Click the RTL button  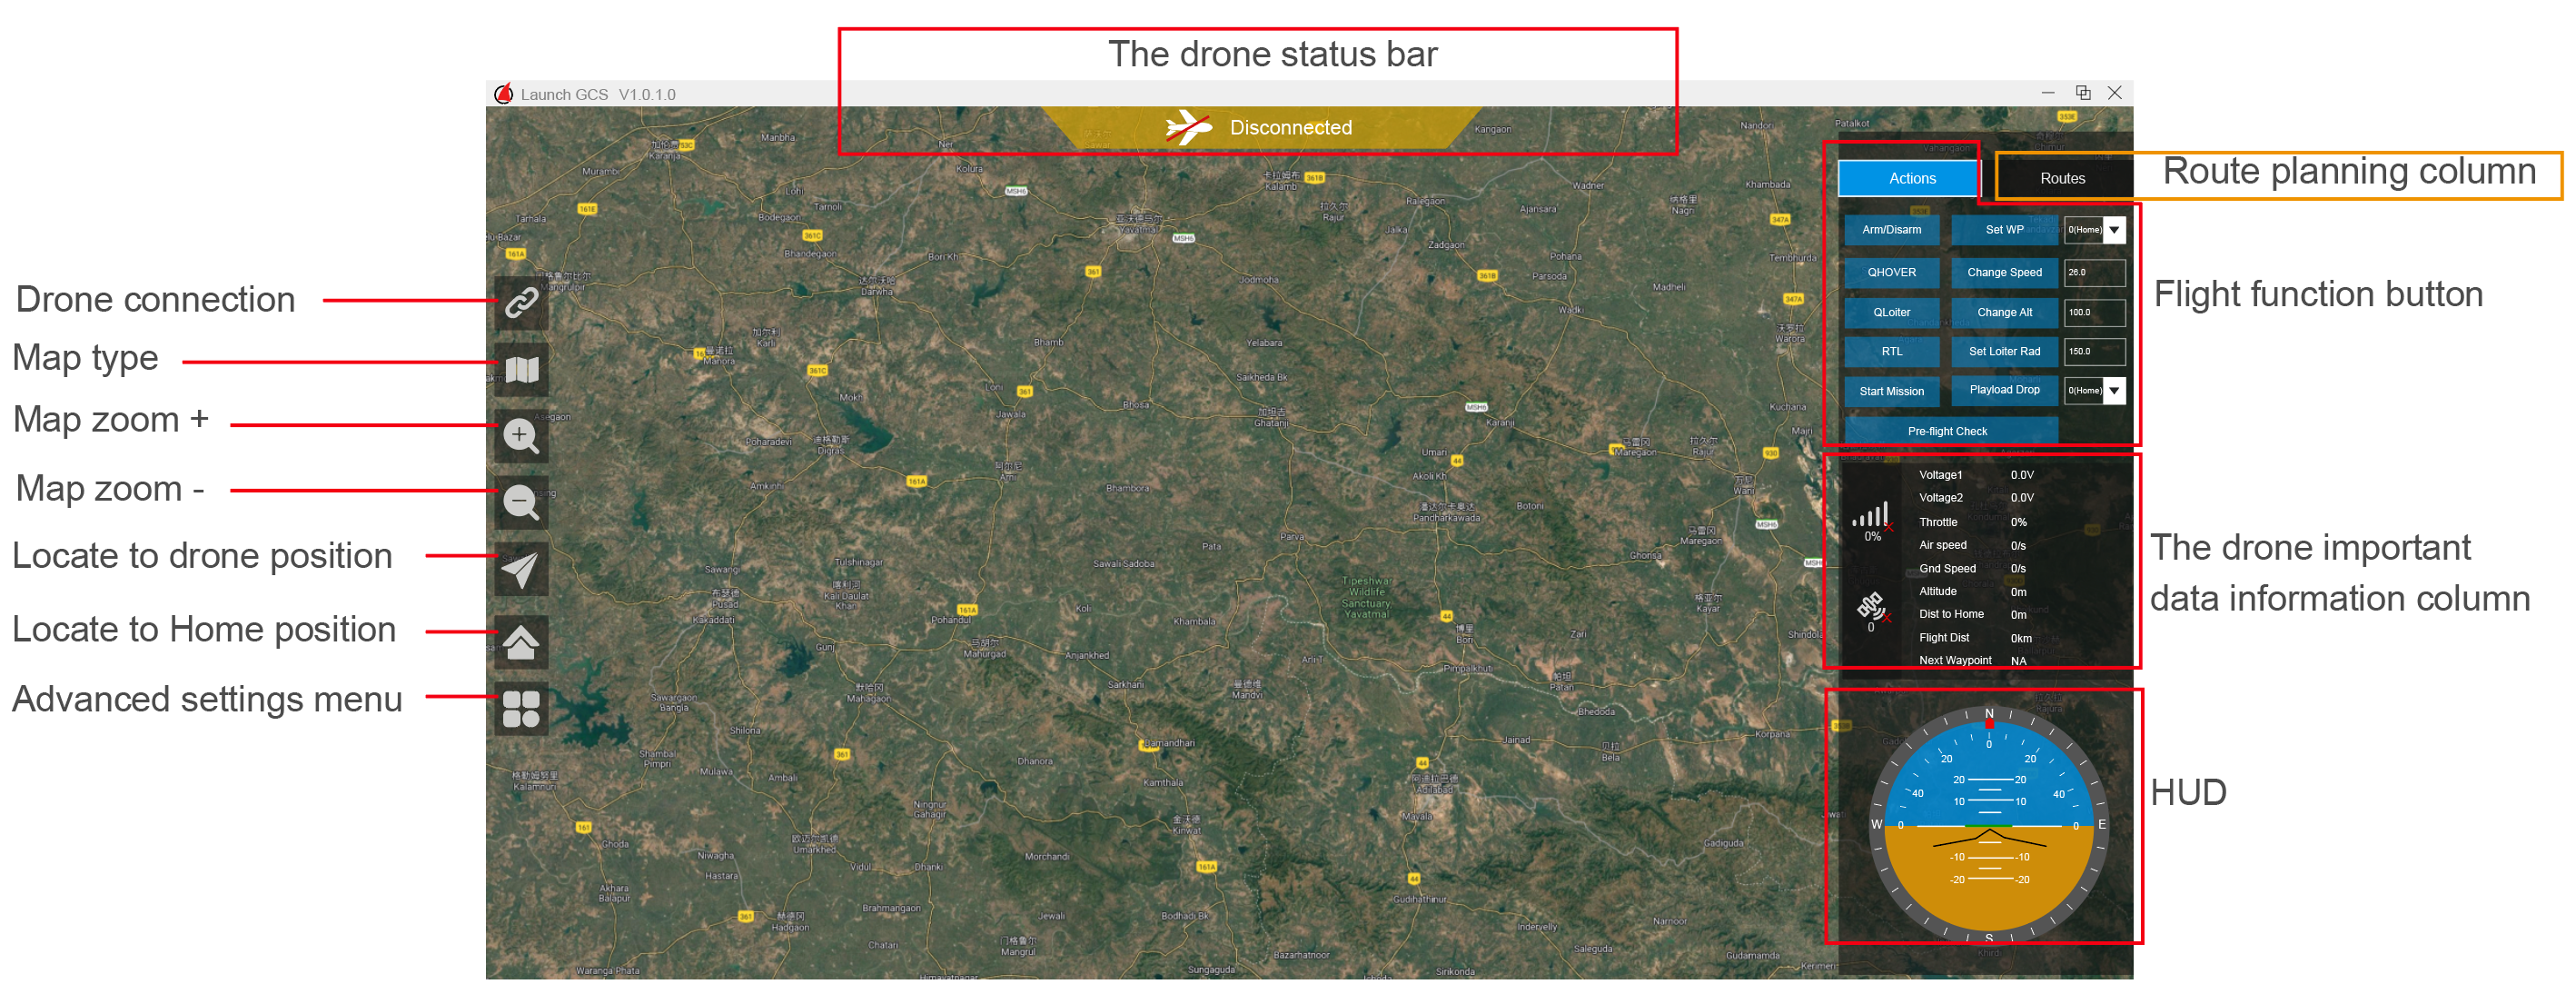coord(1891,352)
